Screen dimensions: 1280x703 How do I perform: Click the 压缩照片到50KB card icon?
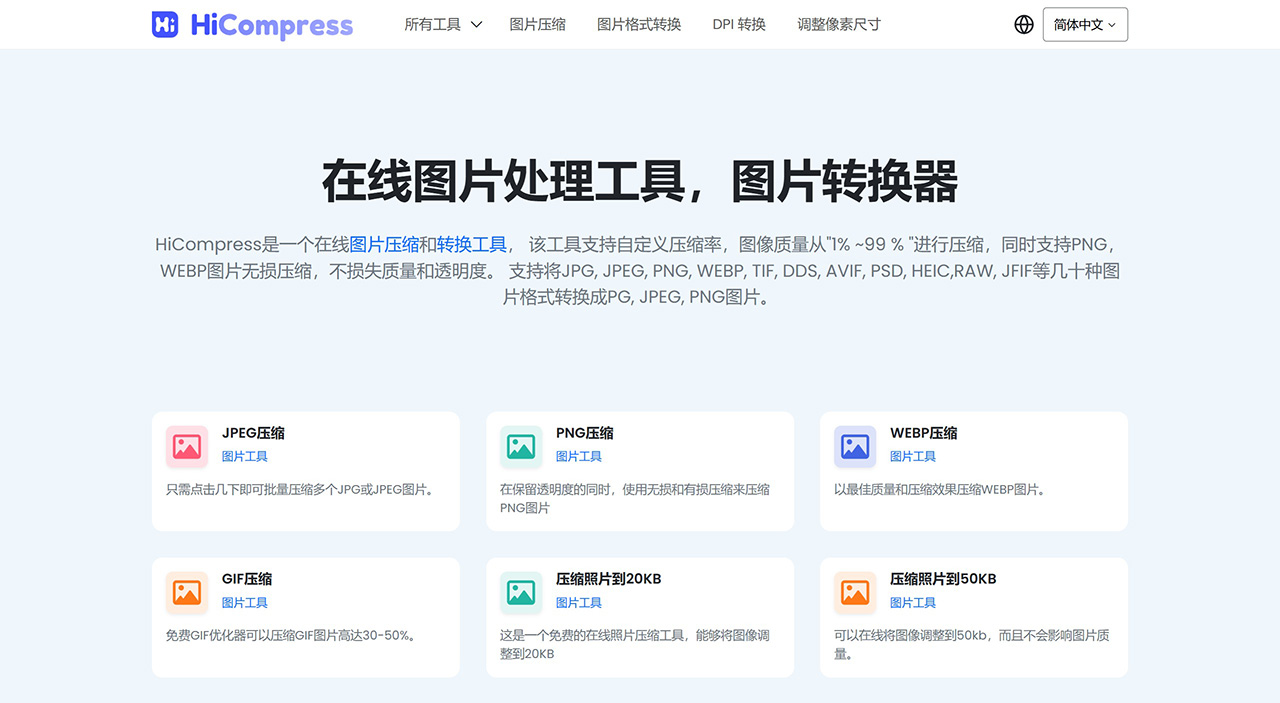(x=854, y=592)
